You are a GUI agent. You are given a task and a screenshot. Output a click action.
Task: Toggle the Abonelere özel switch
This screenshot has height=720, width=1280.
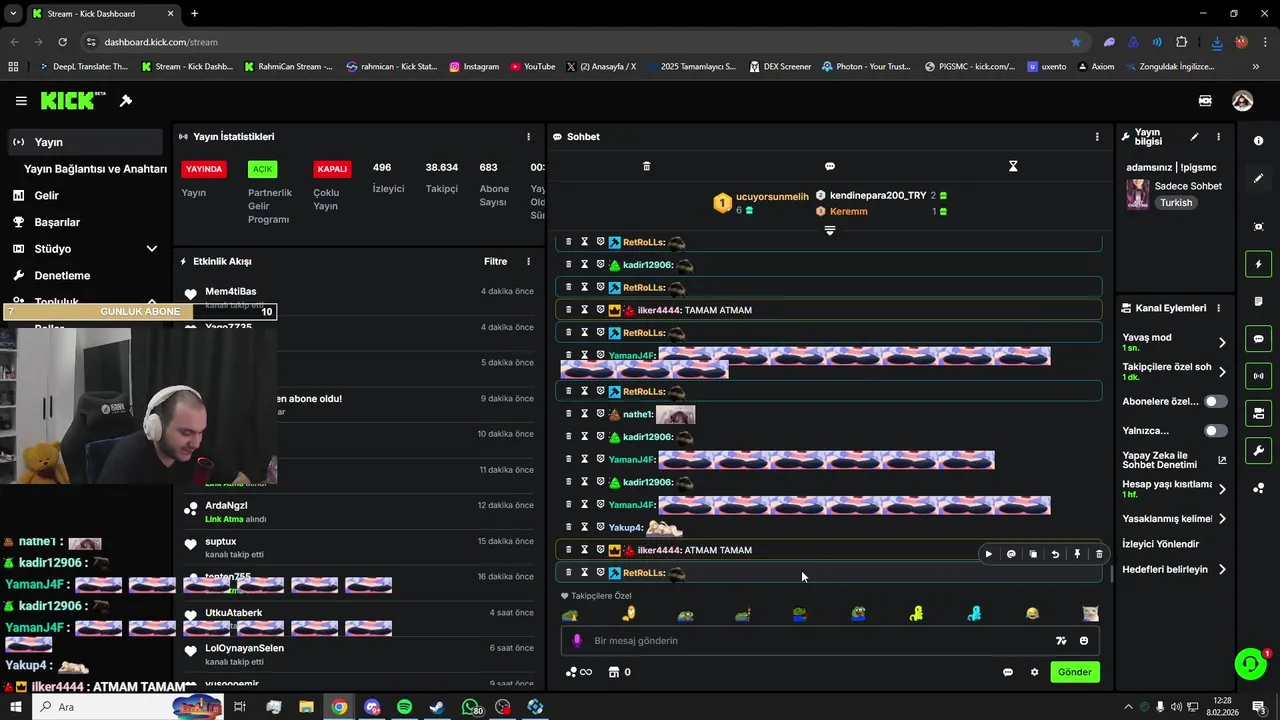[x=1216, y=401]
